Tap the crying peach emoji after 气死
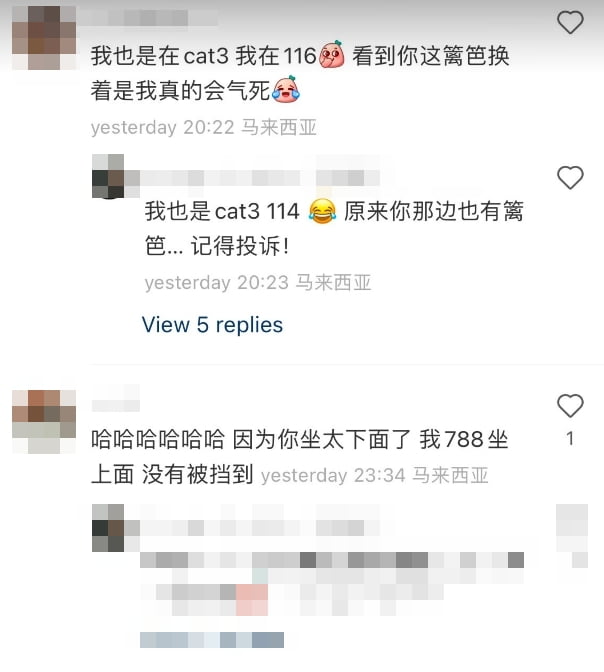The width and height of the screenshot is (604, 672). 286,90
